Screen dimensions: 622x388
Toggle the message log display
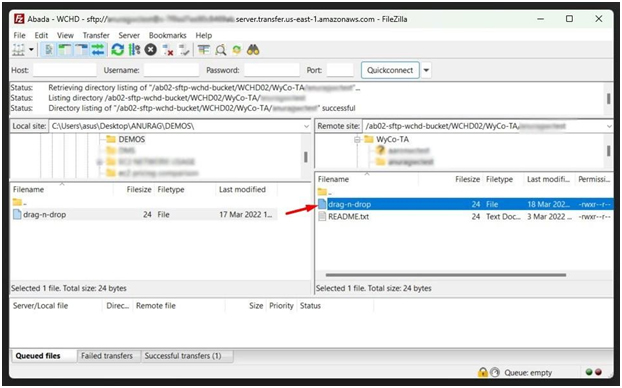(49, 50)
